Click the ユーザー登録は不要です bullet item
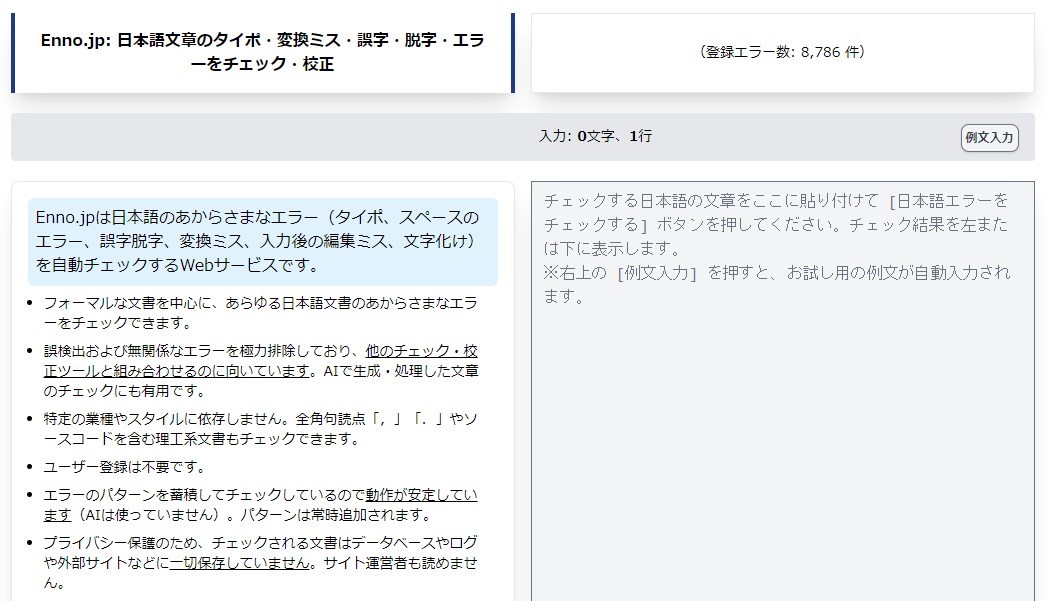The height and width of the screenshot is (601, 1047). pos(124,467)
